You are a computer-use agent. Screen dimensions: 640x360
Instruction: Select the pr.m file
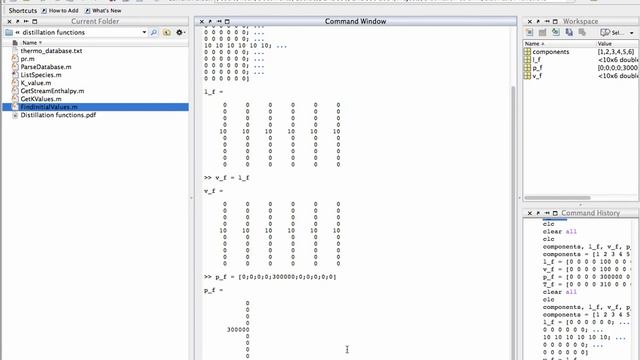(x=27, y=59)
